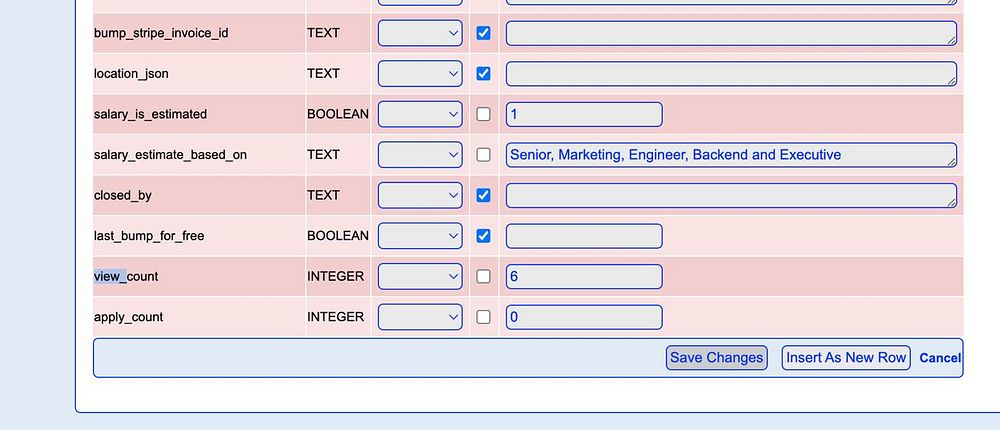This screenshot has width=1000, height=430.
Task: Open apply_count function dropdown
Action: pos(420,317)
